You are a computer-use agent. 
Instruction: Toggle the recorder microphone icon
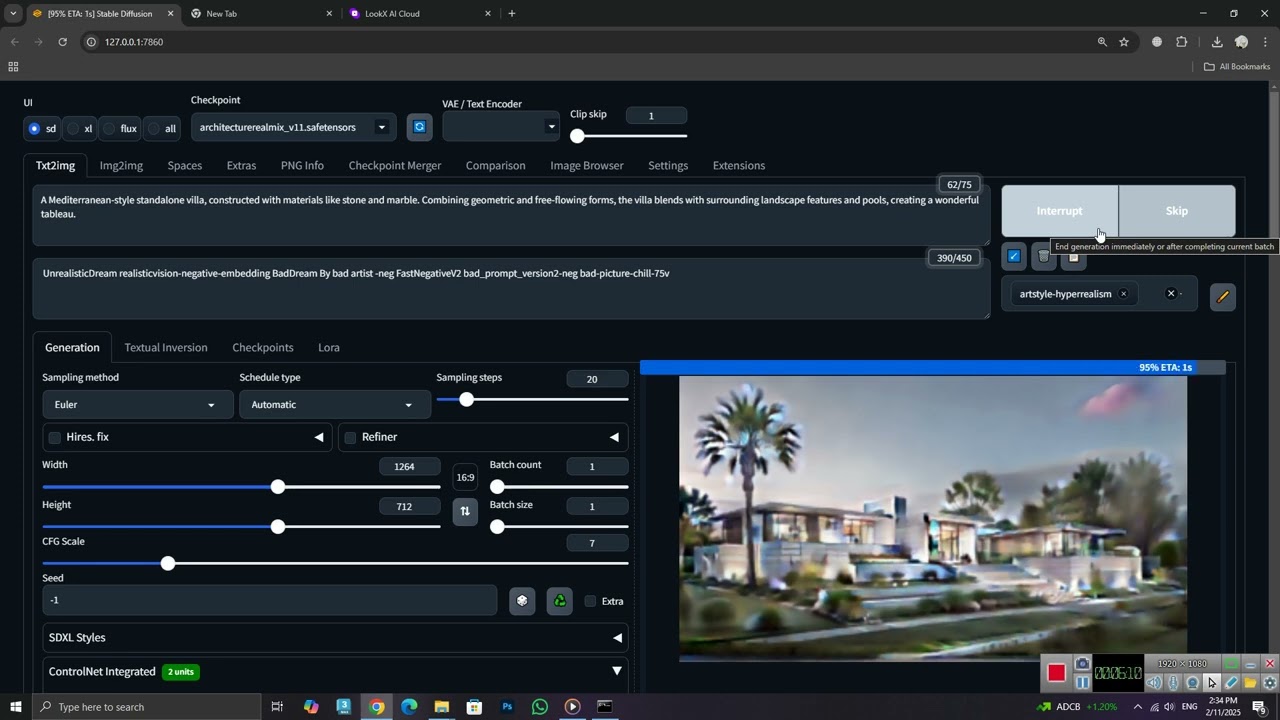1173,683
